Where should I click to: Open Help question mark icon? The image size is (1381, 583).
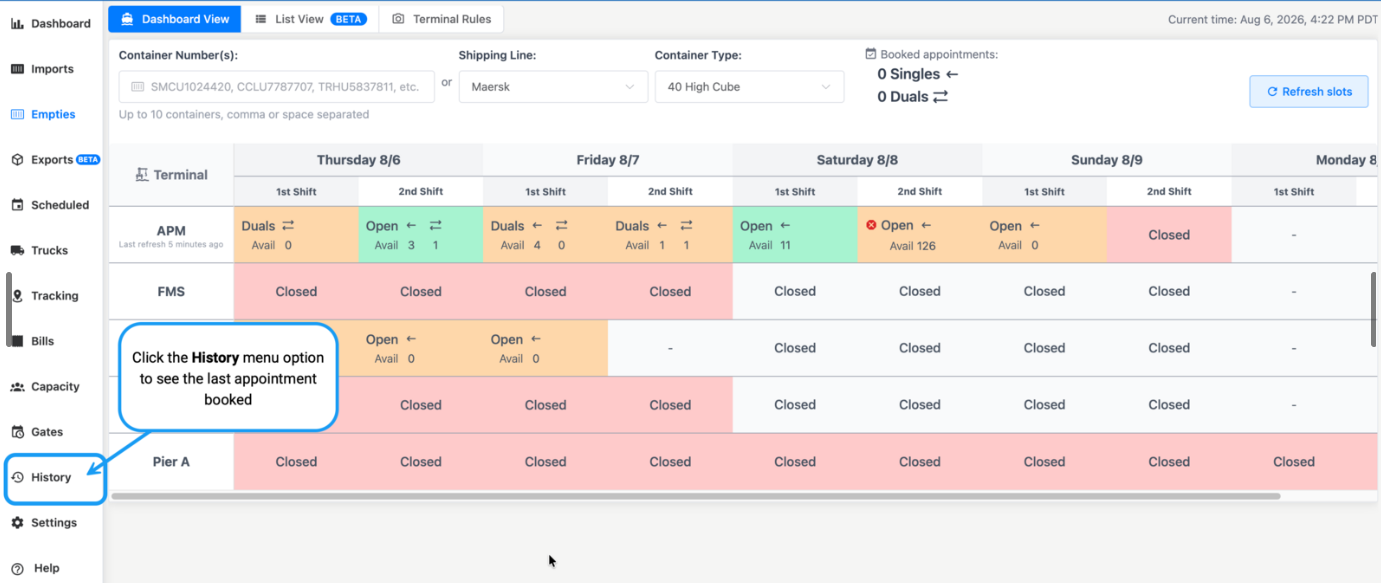17,568
